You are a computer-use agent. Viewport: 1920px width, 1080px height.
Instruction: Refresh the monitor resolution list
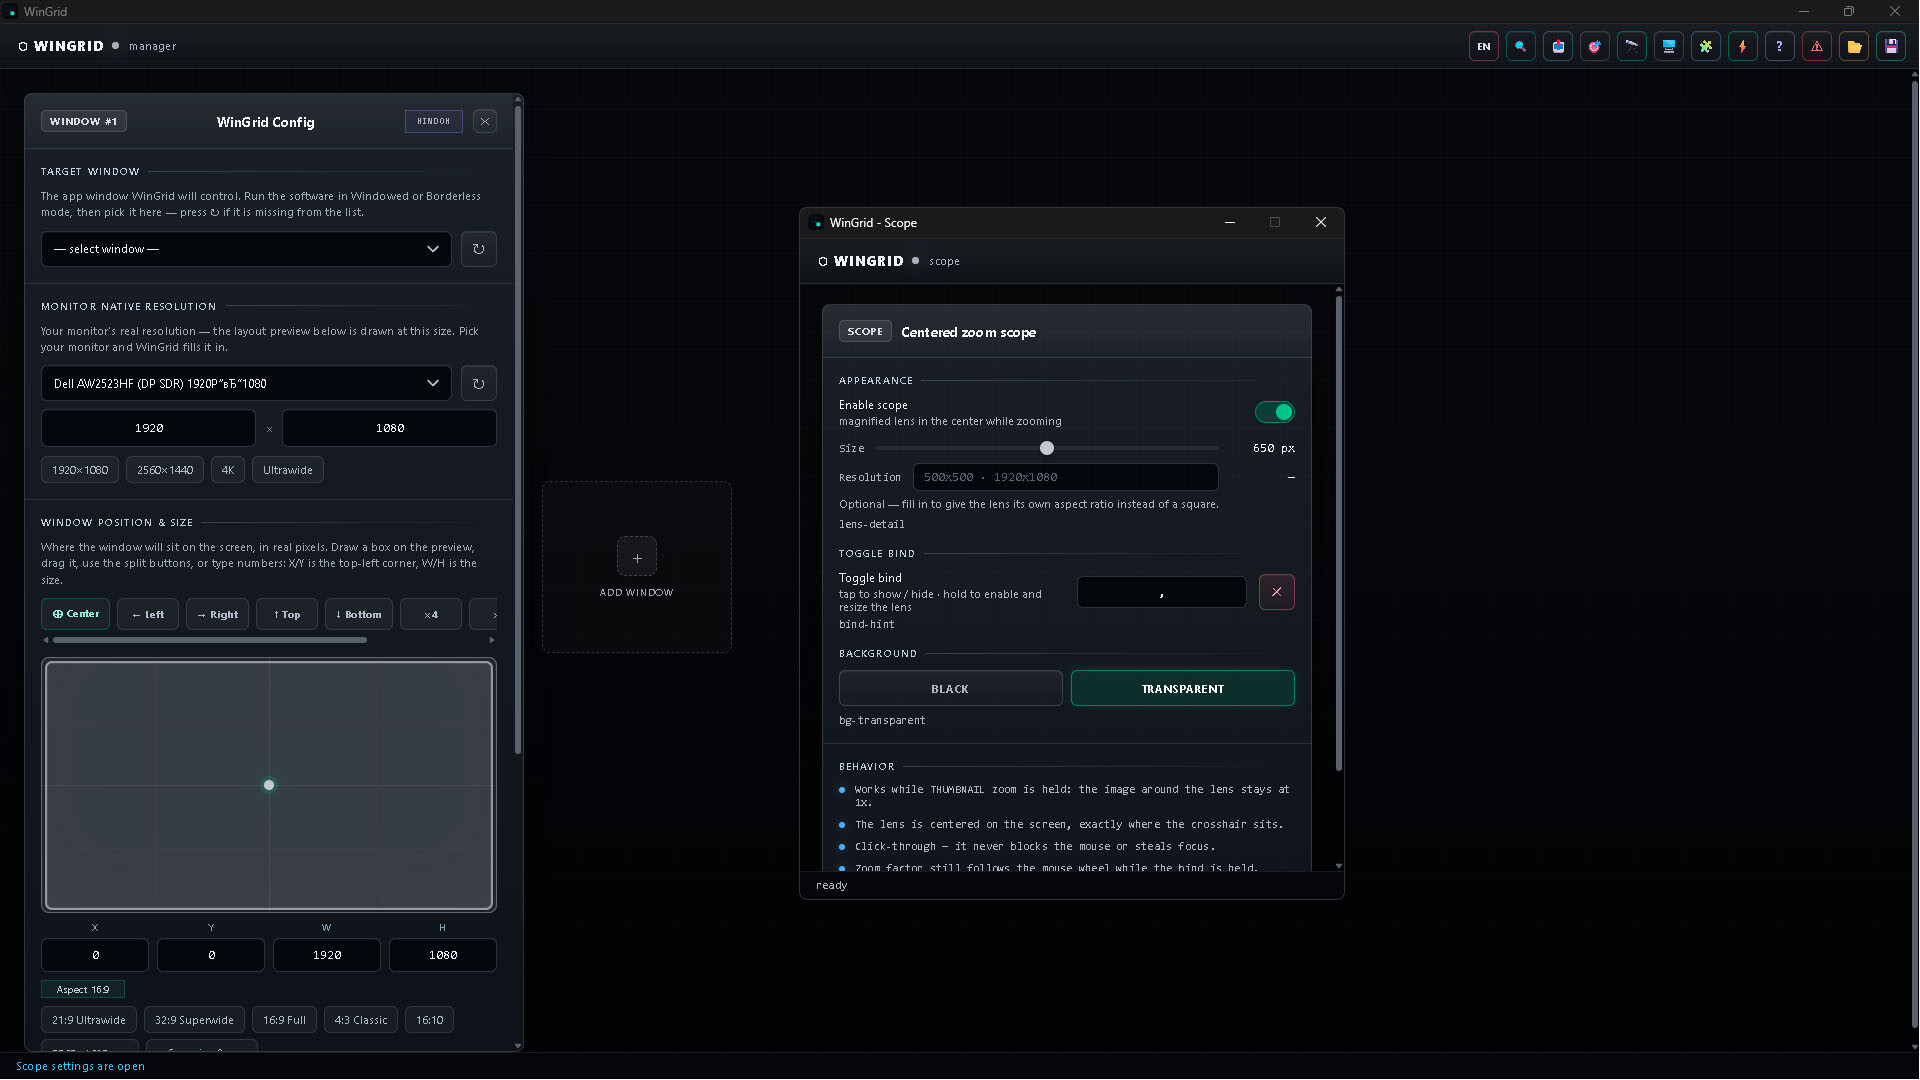[478, 383]
